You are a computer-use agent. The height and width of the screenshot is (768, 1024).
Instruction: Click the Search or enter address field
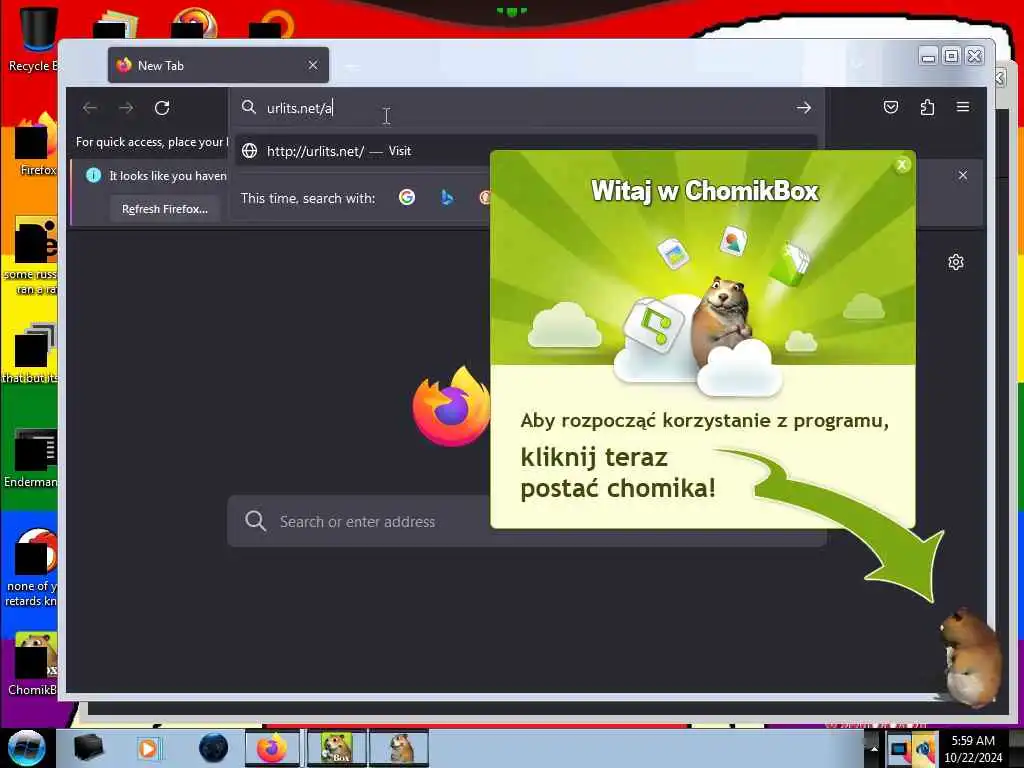(x=526, y=521)
